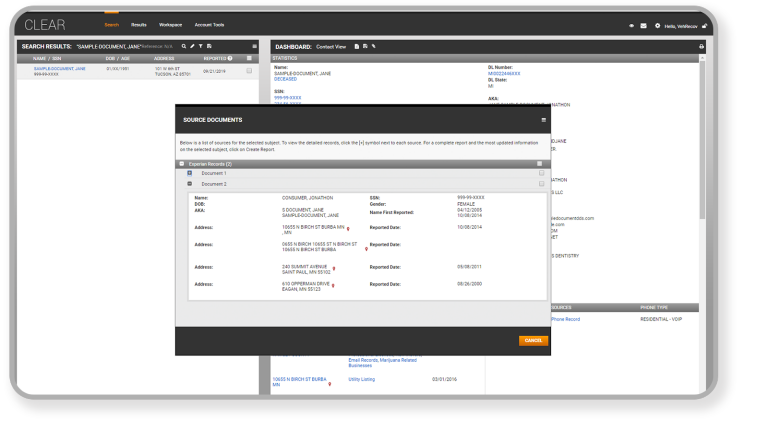Click the printer icon in Dashboard header
The image size is (768, 432).
701,46
